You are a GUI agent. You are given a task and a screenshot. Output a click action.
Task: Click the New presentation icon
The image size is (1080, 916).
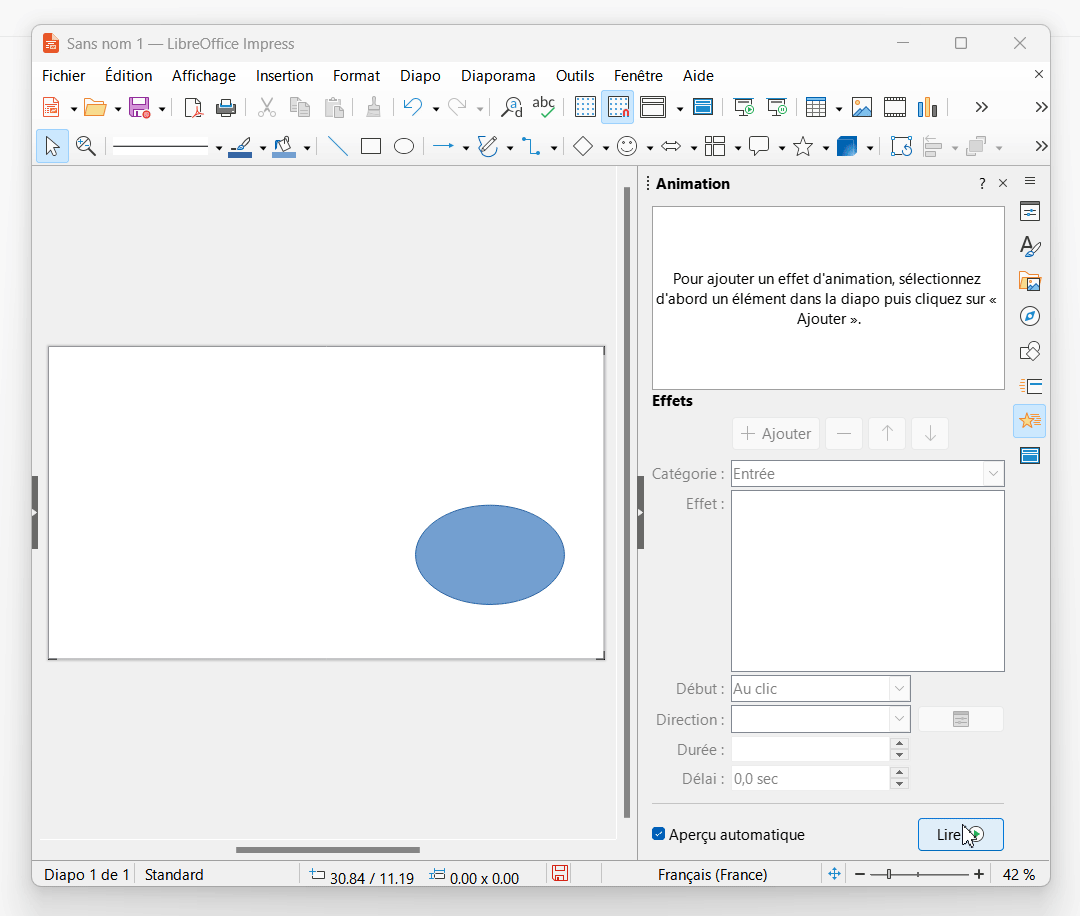(51, 107)
